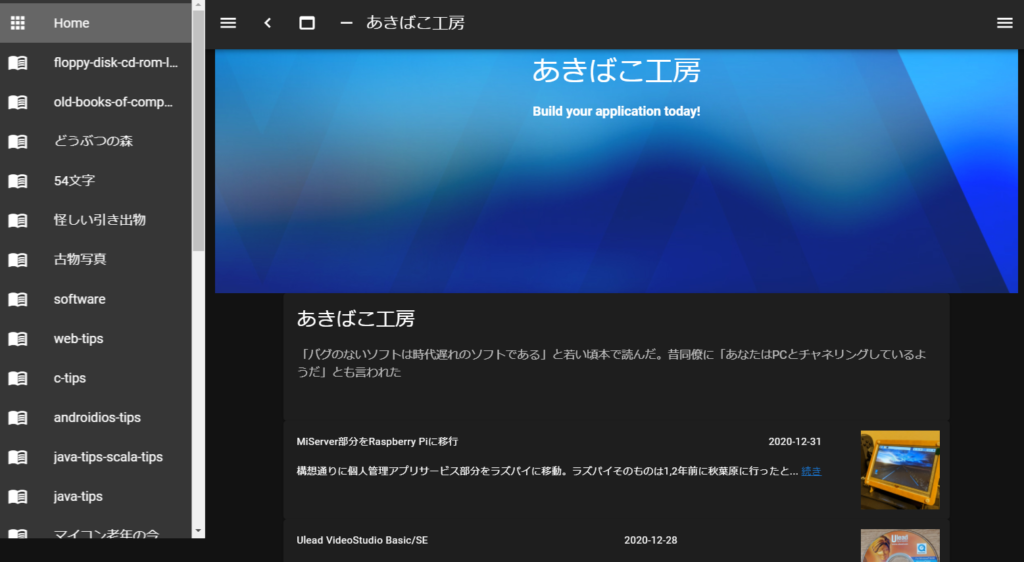Open the java-tips-scala-tips category
The height and width of the screenshot is (562, 1024).
[108, 457]
